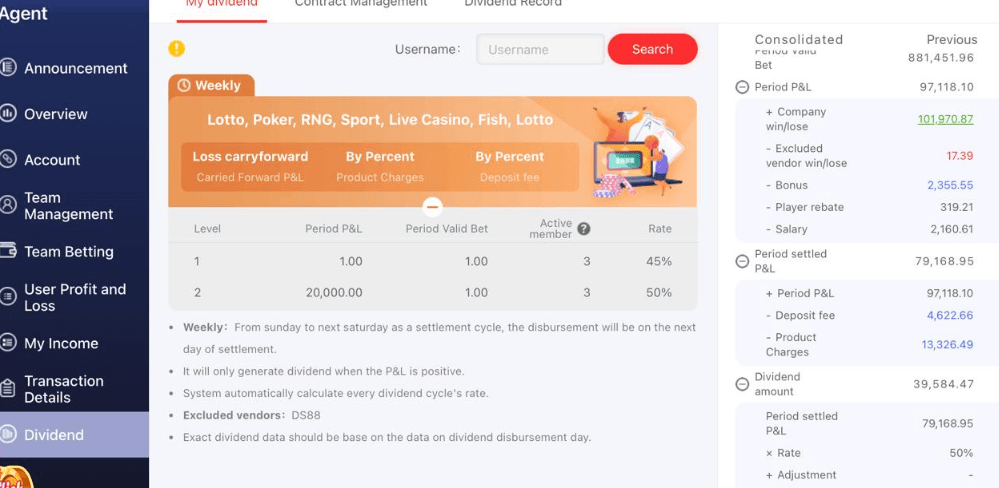Open the Team Management icon
The height and width of the screenshot is (488, 999).
click(9, 205)
